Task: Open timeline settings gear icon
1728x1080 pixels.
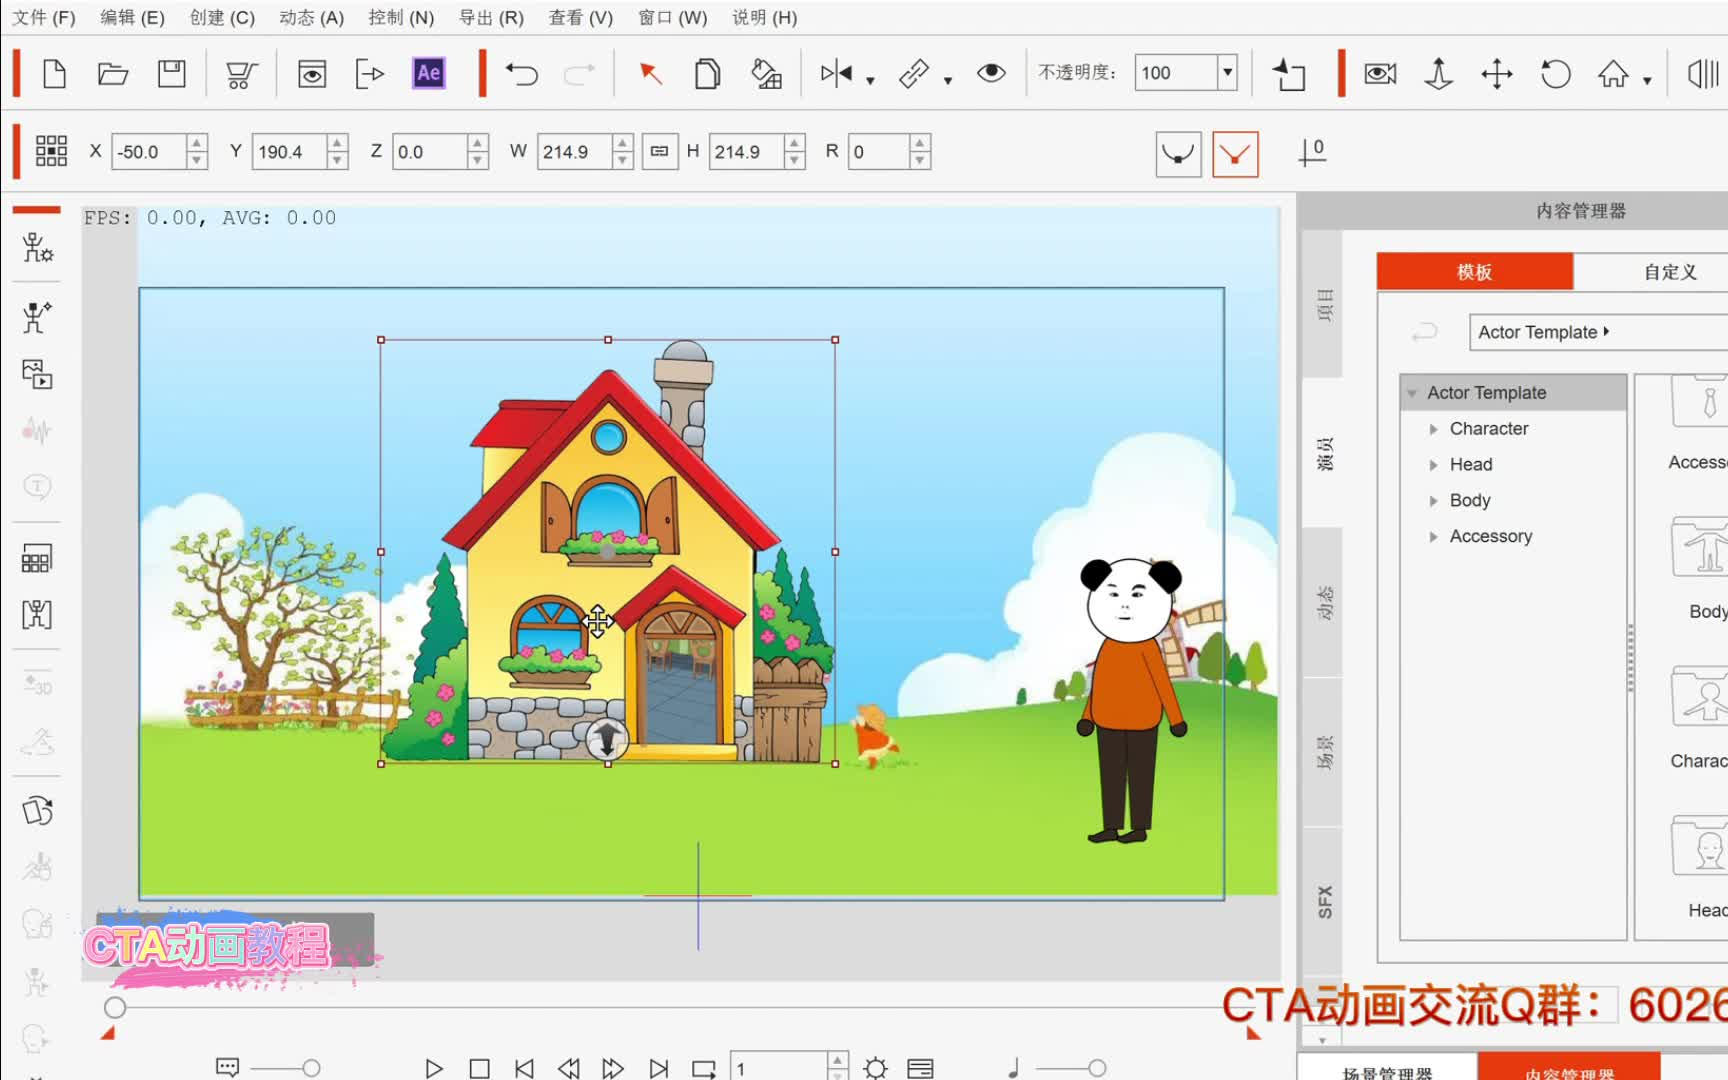Action: (x=875, y=1068)
